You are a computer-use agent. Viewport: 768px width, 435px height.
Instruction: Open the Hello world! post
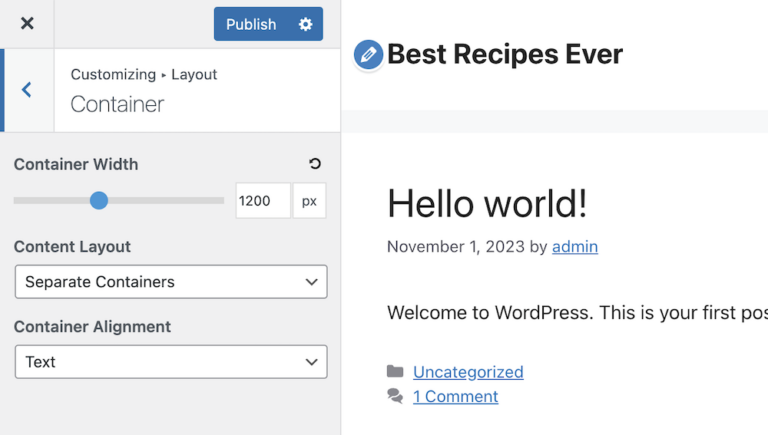point(487,204)
